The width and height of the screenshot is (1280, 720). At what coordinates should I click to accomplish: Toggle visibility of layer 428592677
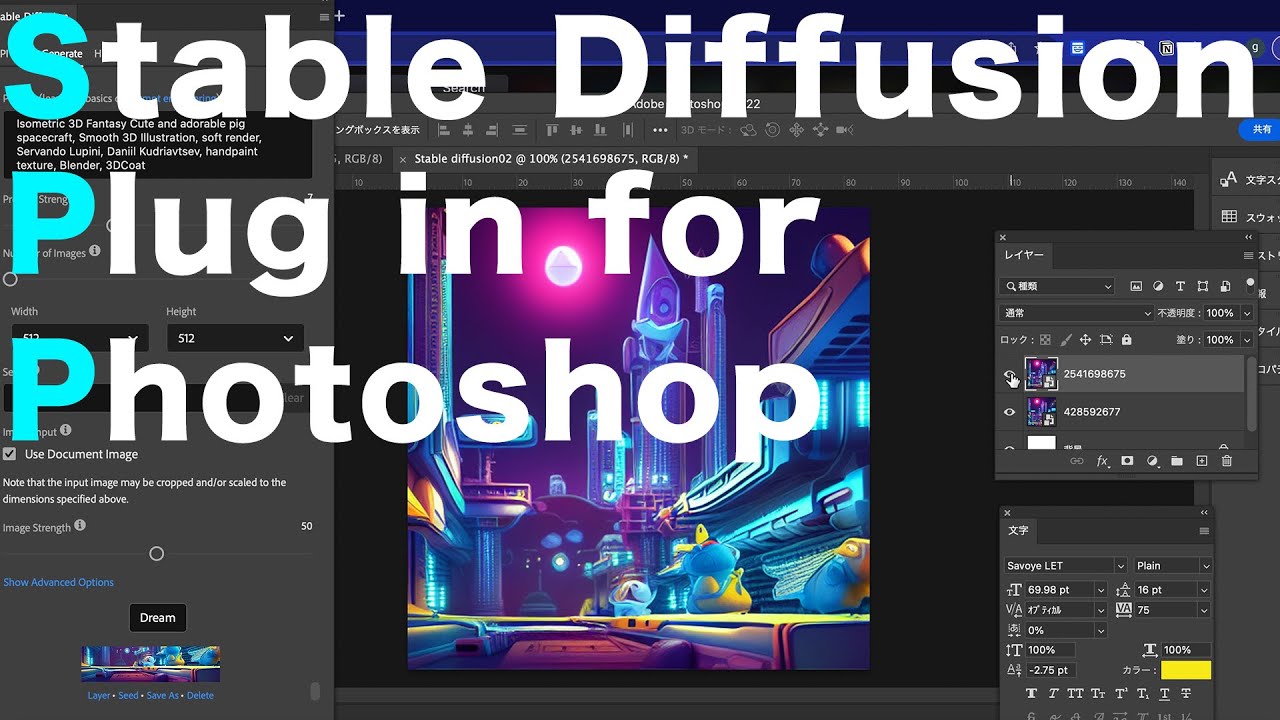click(x=1009, y=412)
